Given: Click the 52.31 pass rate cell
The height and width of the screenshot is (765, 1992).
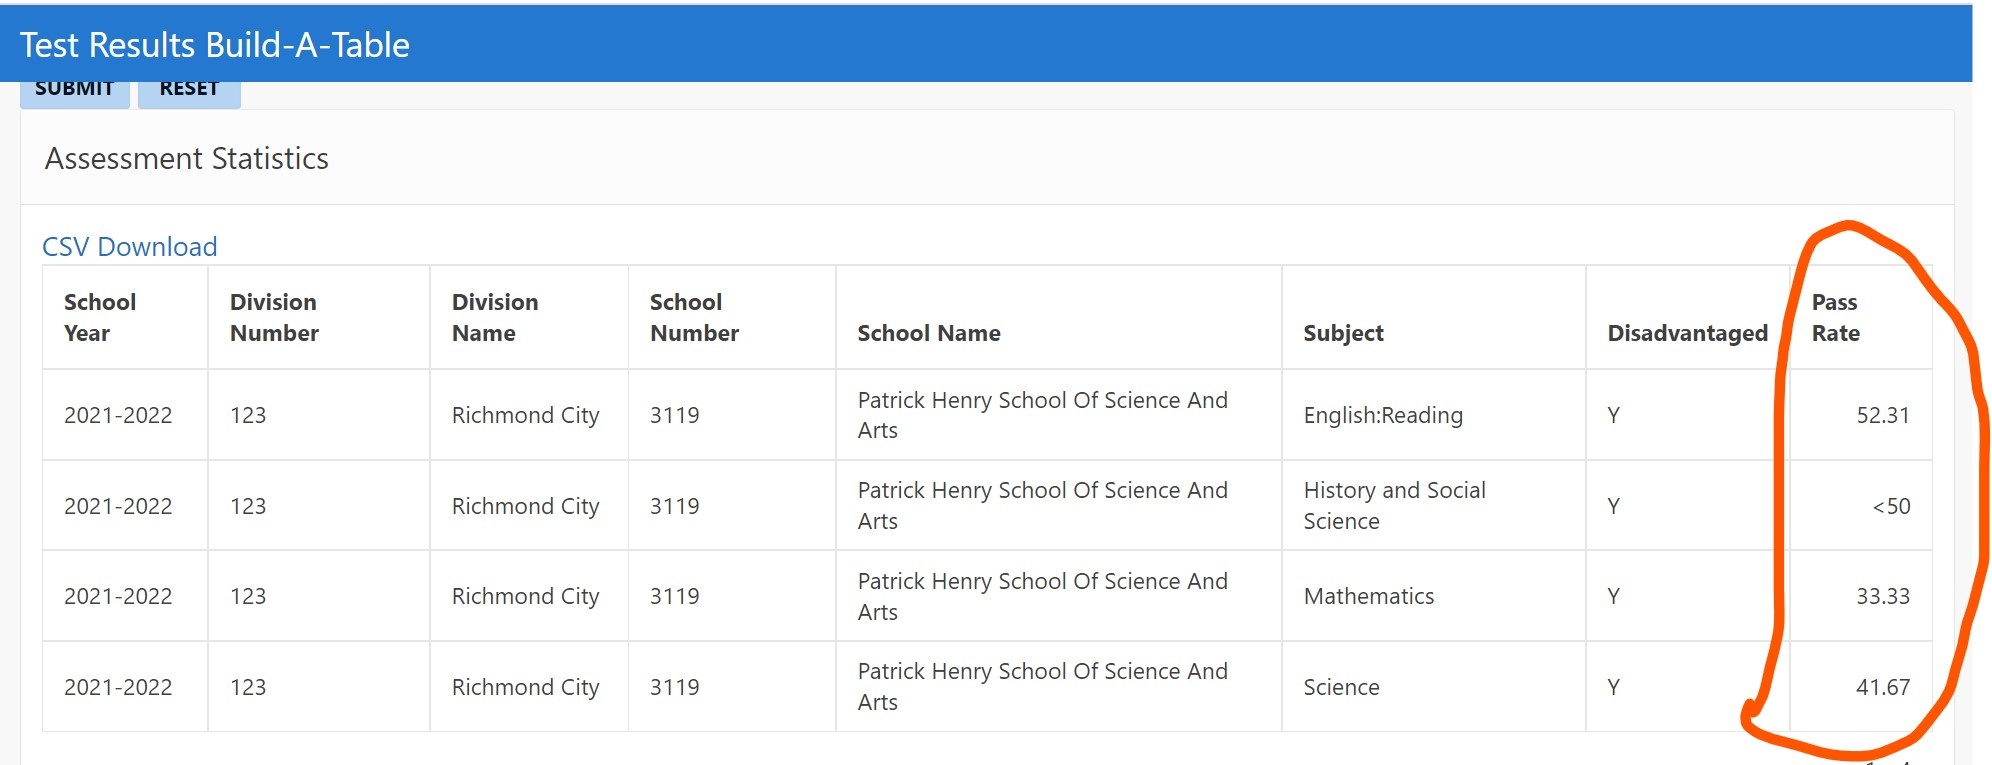Looking at the screenshot, I should [x=1882, y=415].
